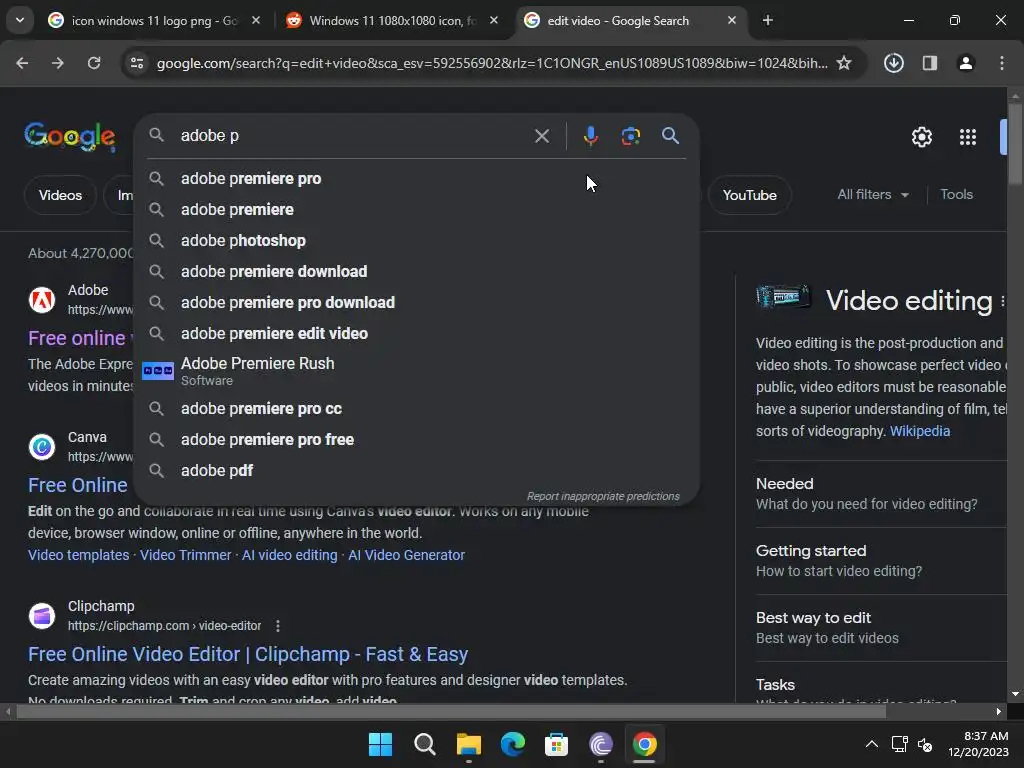Open clock and date in system tray
1024x768 pixels.
click(x=978, y=744)
